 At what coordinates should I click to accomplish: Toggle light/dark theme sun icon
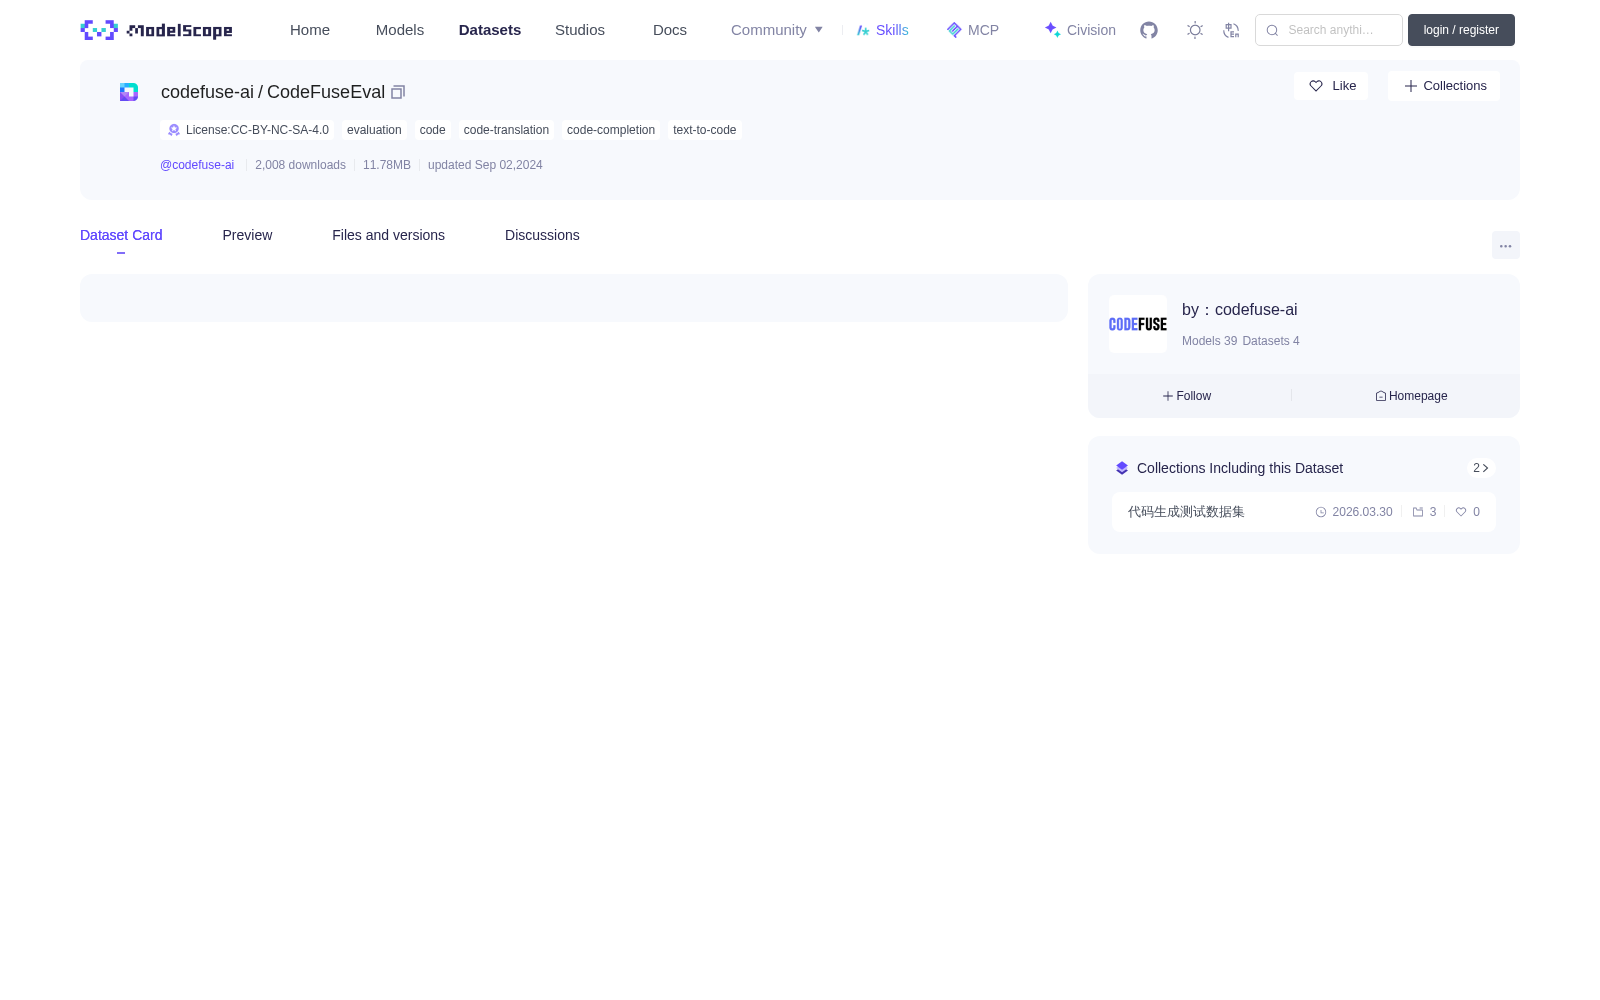1195,30
